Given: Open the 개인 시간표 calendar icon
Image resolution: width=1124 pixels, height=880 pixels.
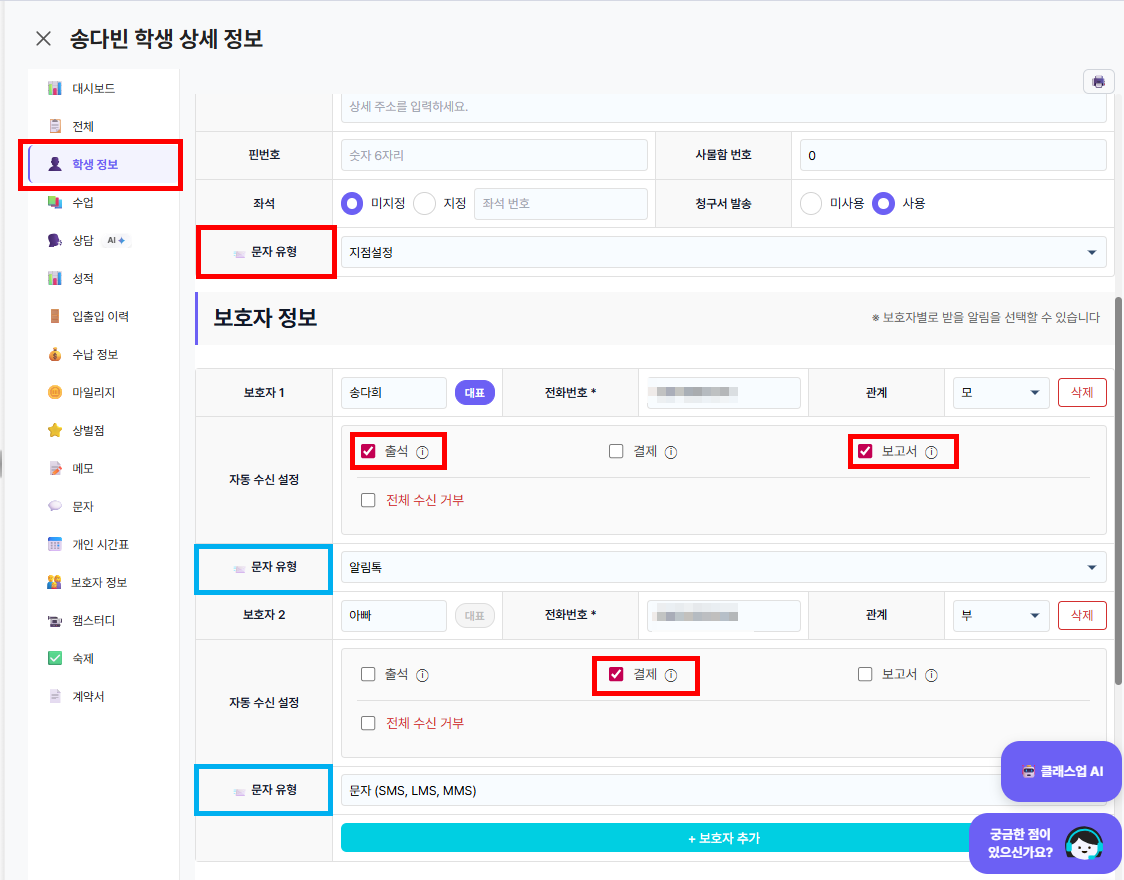Looking at the screenshot, I should (54, 544).
